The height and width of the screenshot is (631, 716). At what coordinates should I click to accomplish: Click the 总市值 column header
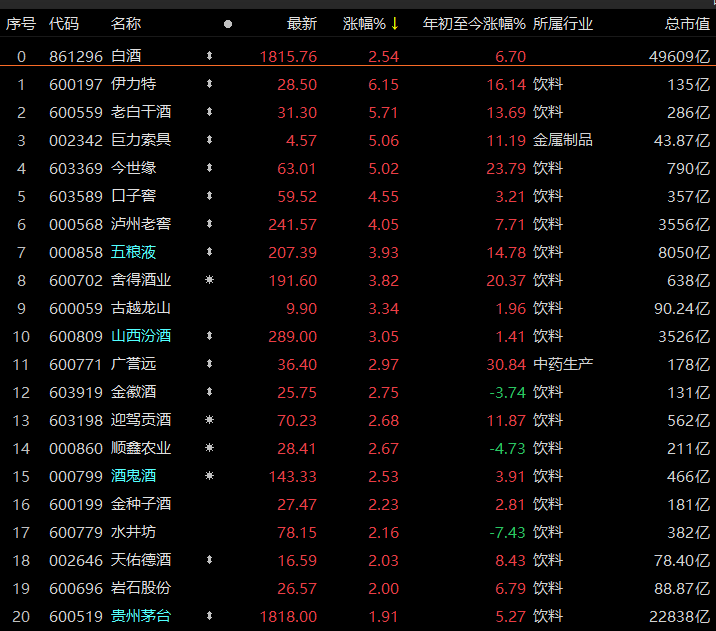click(x=687, y=24)
